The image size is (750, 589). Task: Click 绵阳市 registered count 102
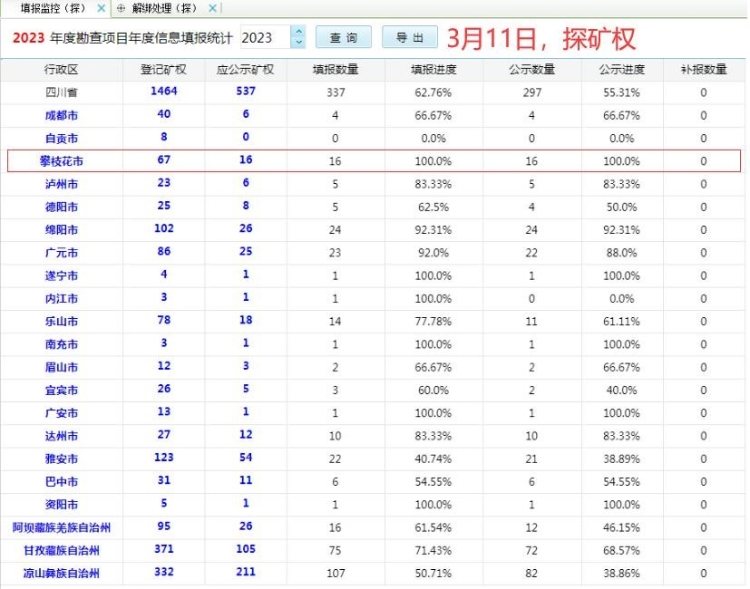click(162, 229)
